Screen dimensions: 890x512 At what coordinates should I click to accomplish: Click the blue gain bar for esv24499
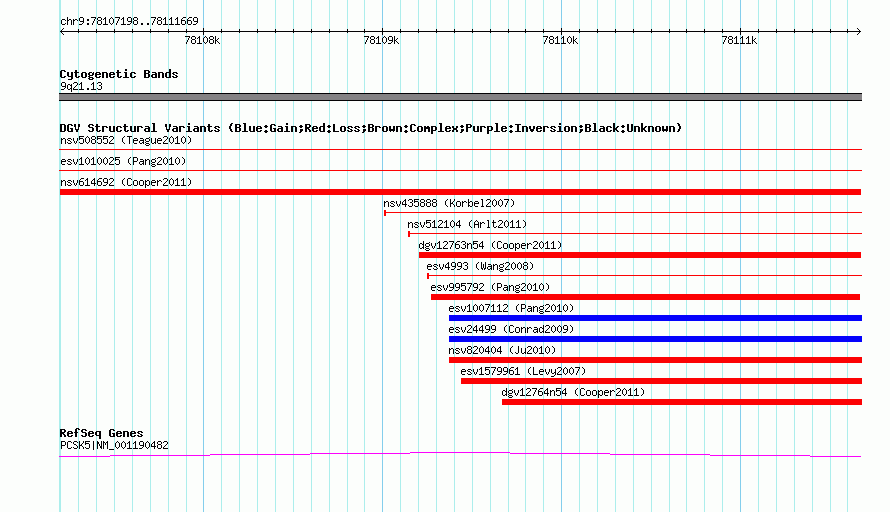coord(655,339)
